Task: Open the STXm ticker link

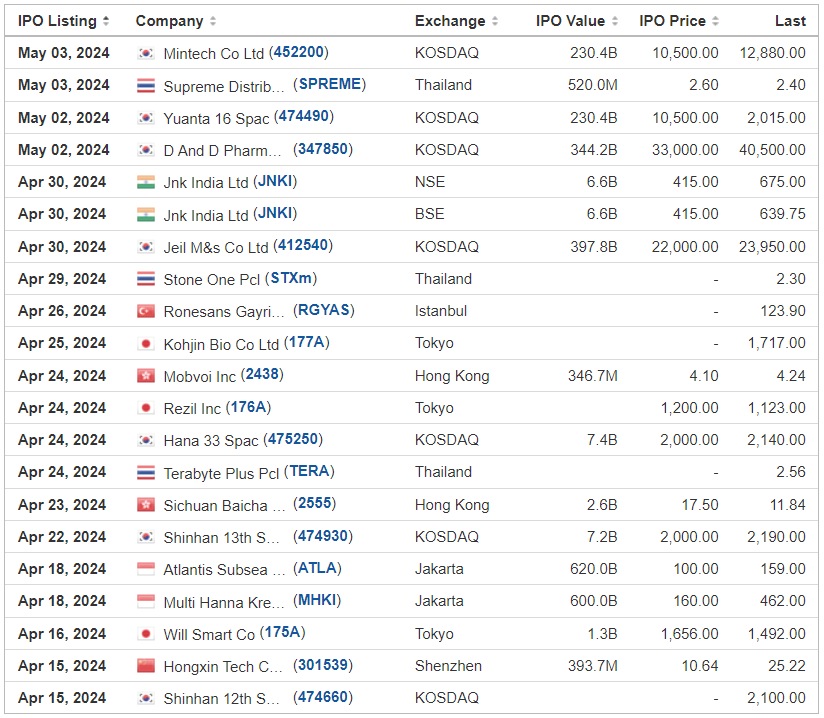Action: coord(291,278)
